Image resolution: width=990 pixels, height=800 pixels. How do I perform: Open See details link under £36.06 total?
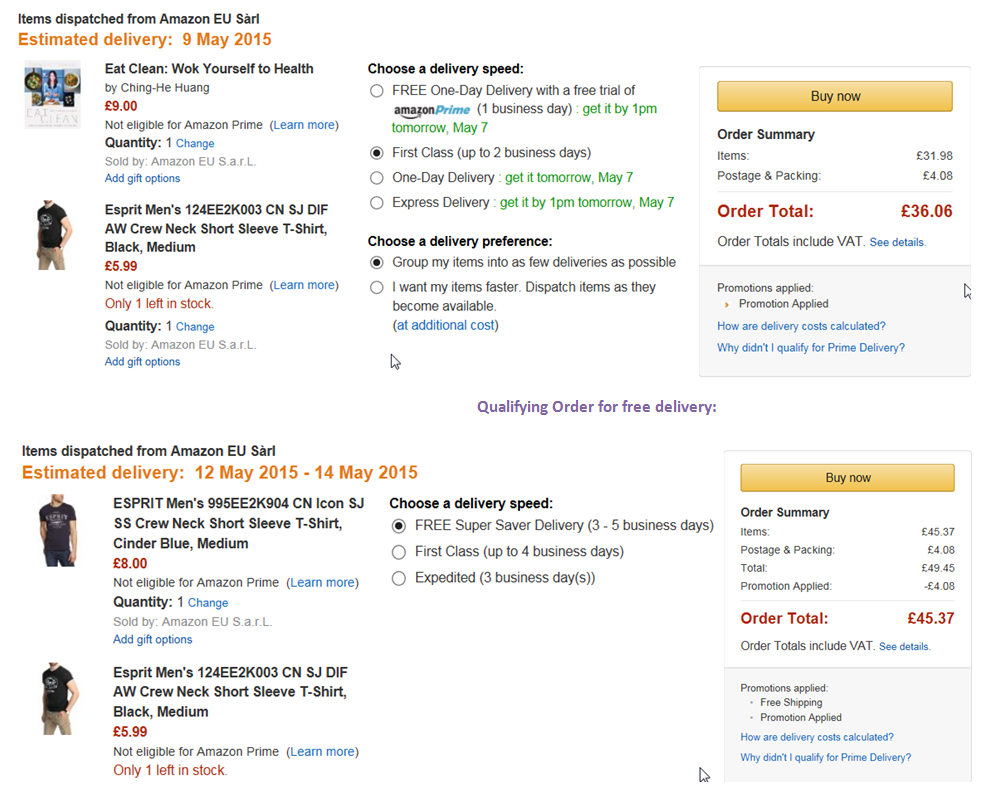(897, 243)
